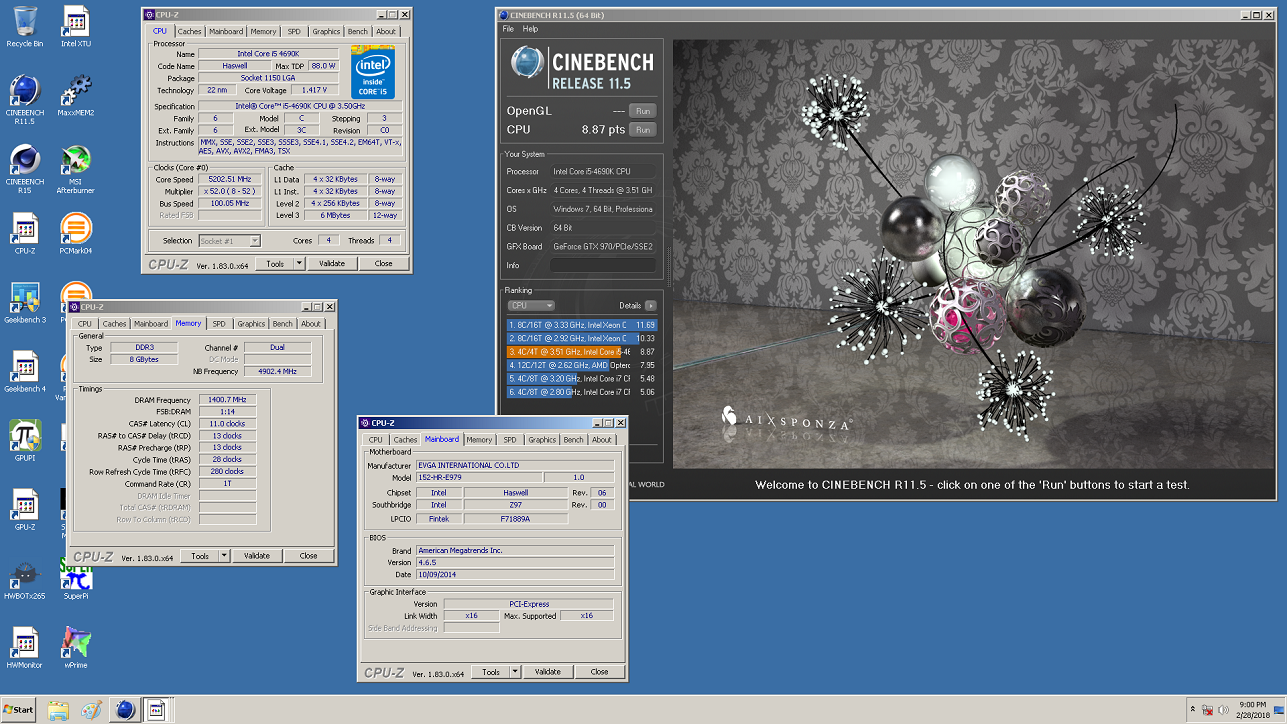Click Validate in CPU-Z Memory window

pos(257,556)
